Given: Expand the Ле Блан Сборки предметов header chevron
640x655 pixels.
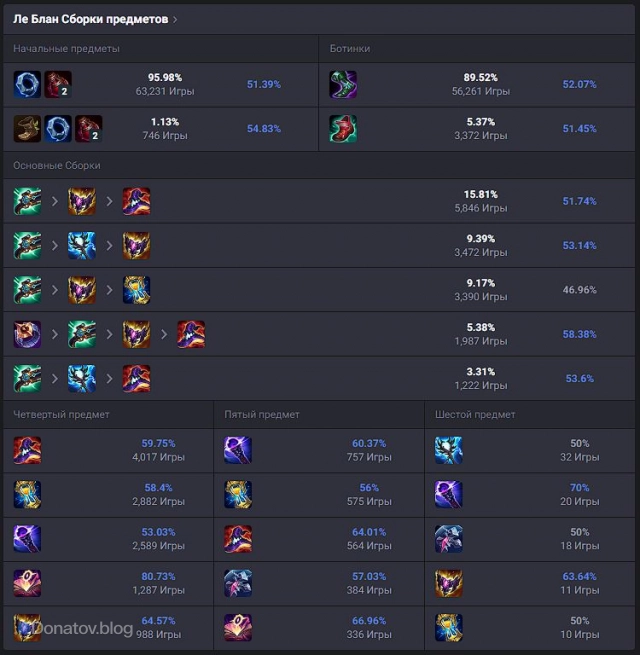Looking at the screenshot, I should tap(176, 19).
